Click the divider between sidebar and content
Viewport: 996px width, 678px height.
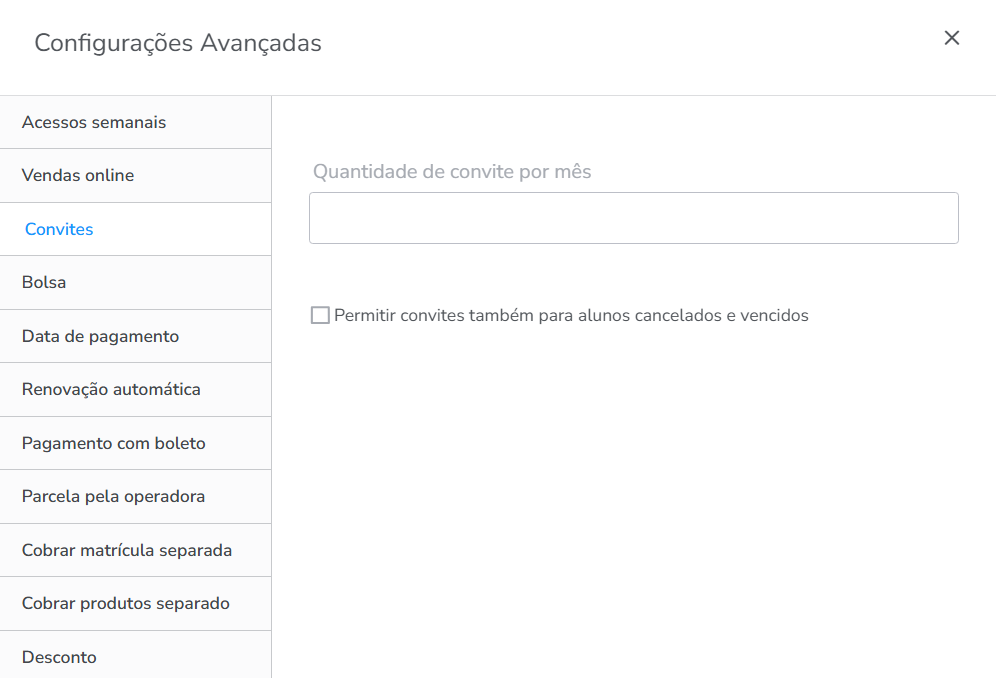[271, 400]
